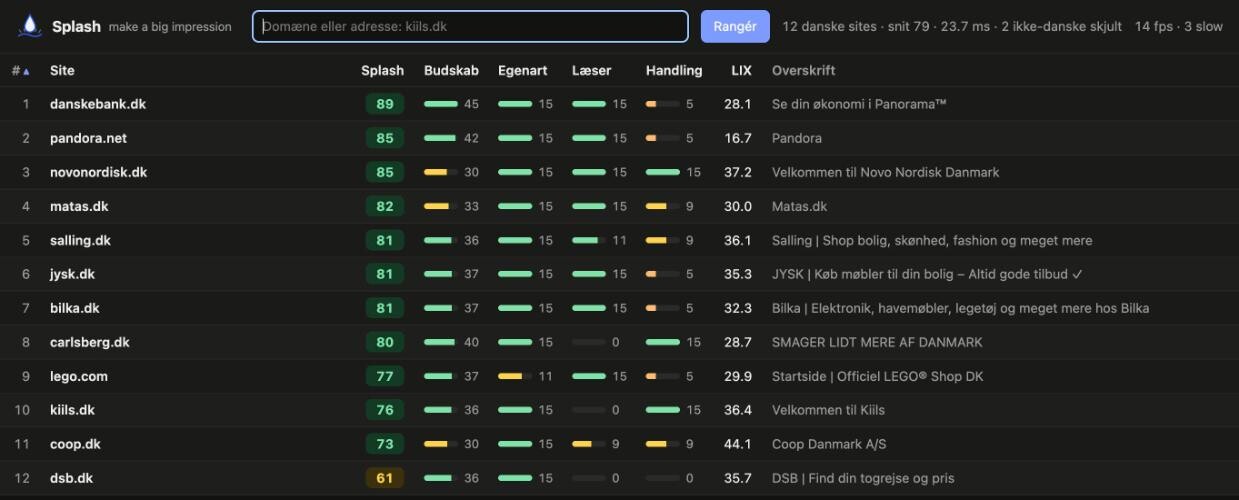Sort table by Site column header
This screenshot has width=1239, height=500.
coord(62,70)
